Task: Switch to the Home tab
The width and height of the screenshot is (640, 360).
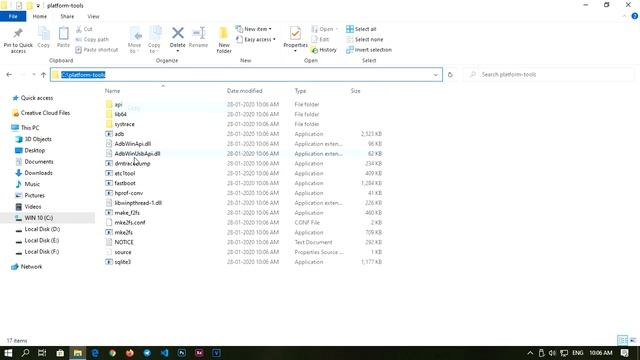Action: [x=40, y=16]
